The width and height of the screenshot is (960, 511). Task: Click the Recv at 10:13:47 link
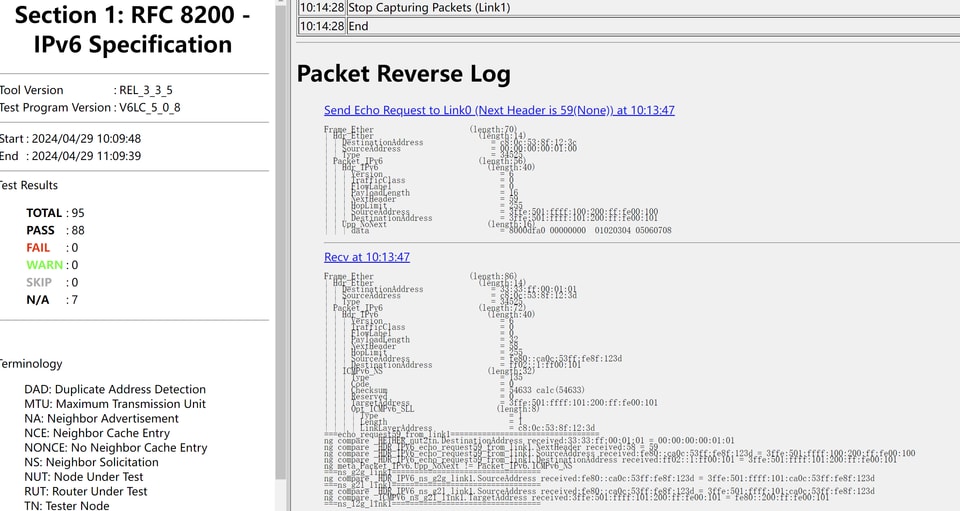[366, 257]
